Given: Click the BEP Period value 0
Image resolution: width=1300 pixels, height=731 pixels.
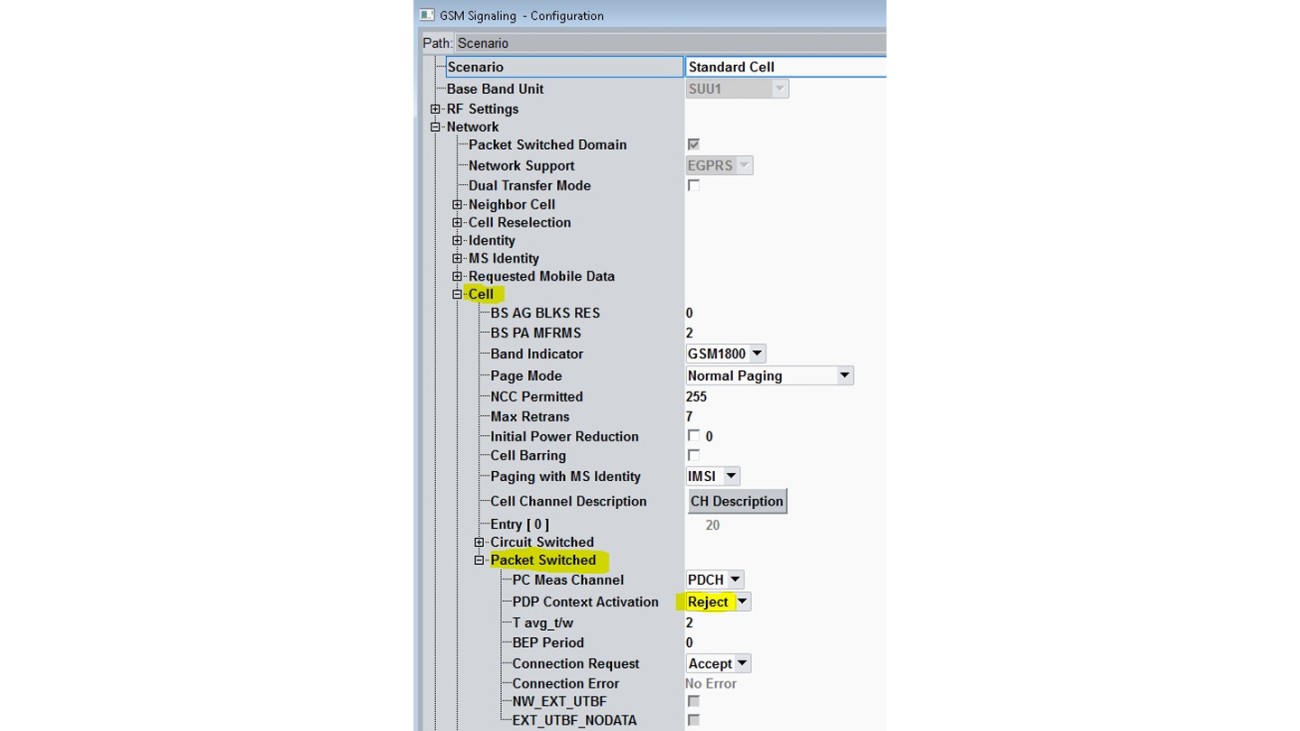Looking at the screenshot, I should pos(689,642).
